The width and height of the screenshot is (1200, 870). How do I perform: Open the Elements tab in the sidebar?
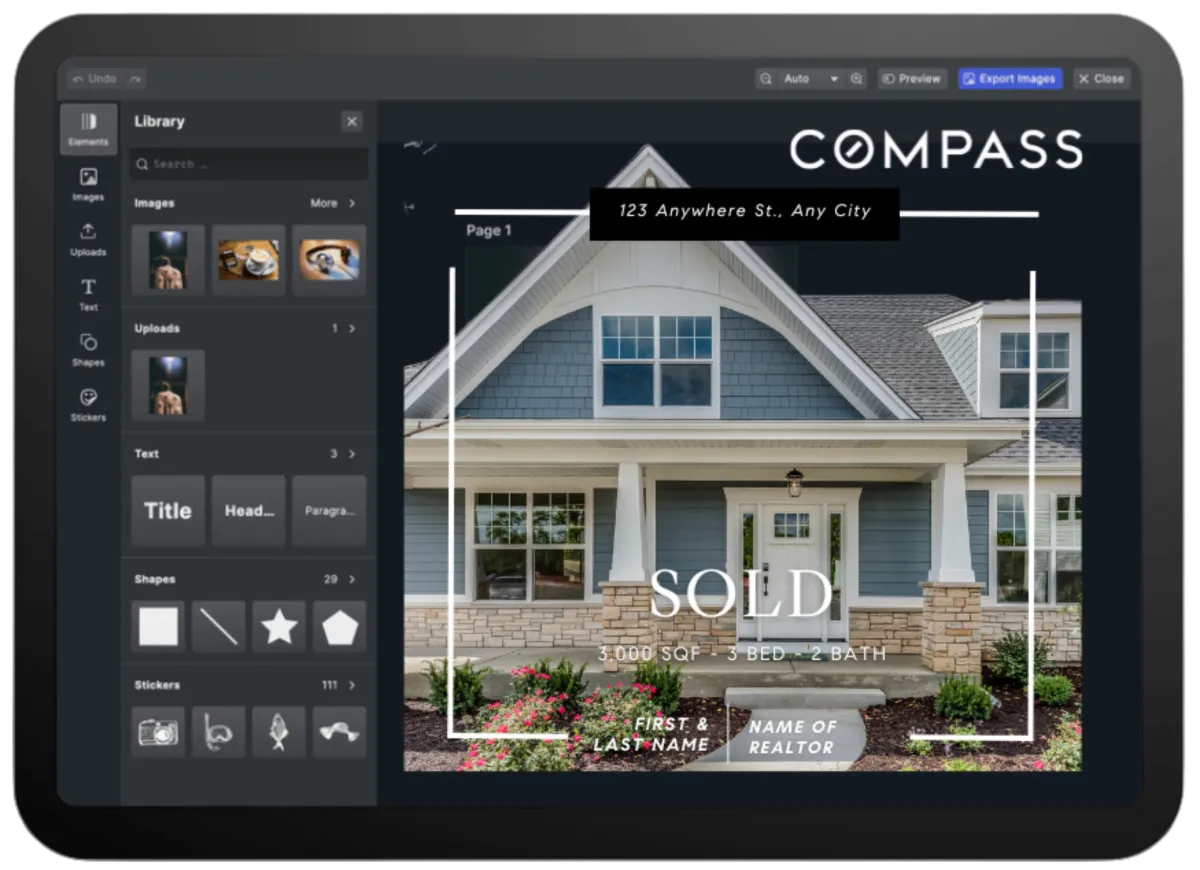[x=88, y=130]
